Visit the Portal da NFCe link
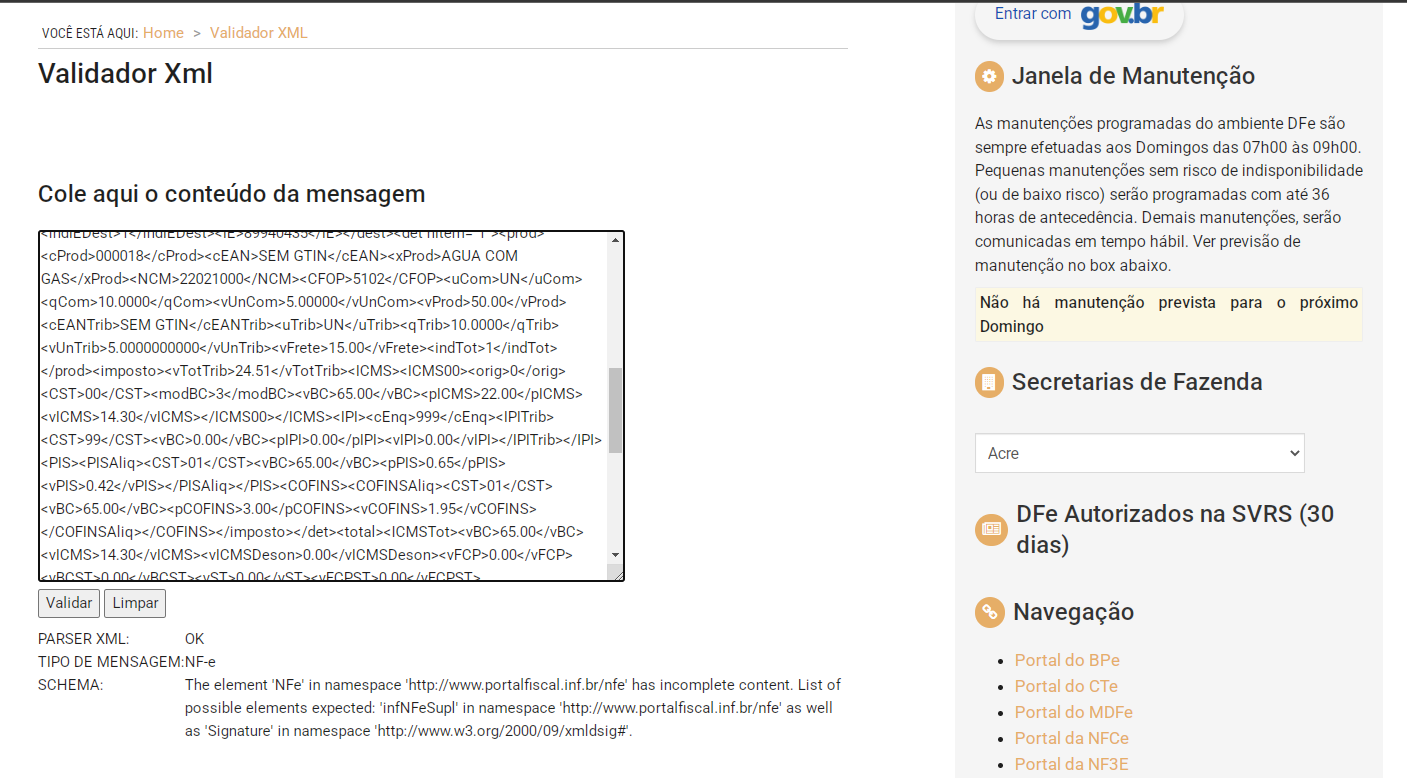 1072,738
